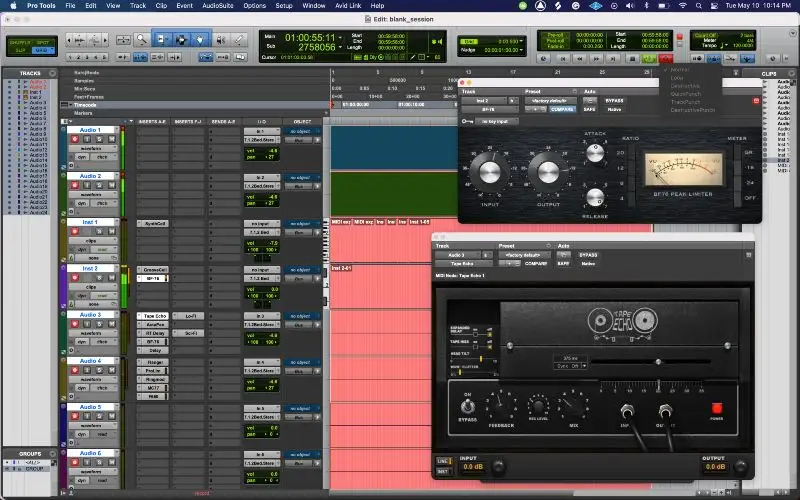This screenshot has width=800, height=500.
Task: Open the BF-76 factory default preset dropdown
Action: pos(550,101)
